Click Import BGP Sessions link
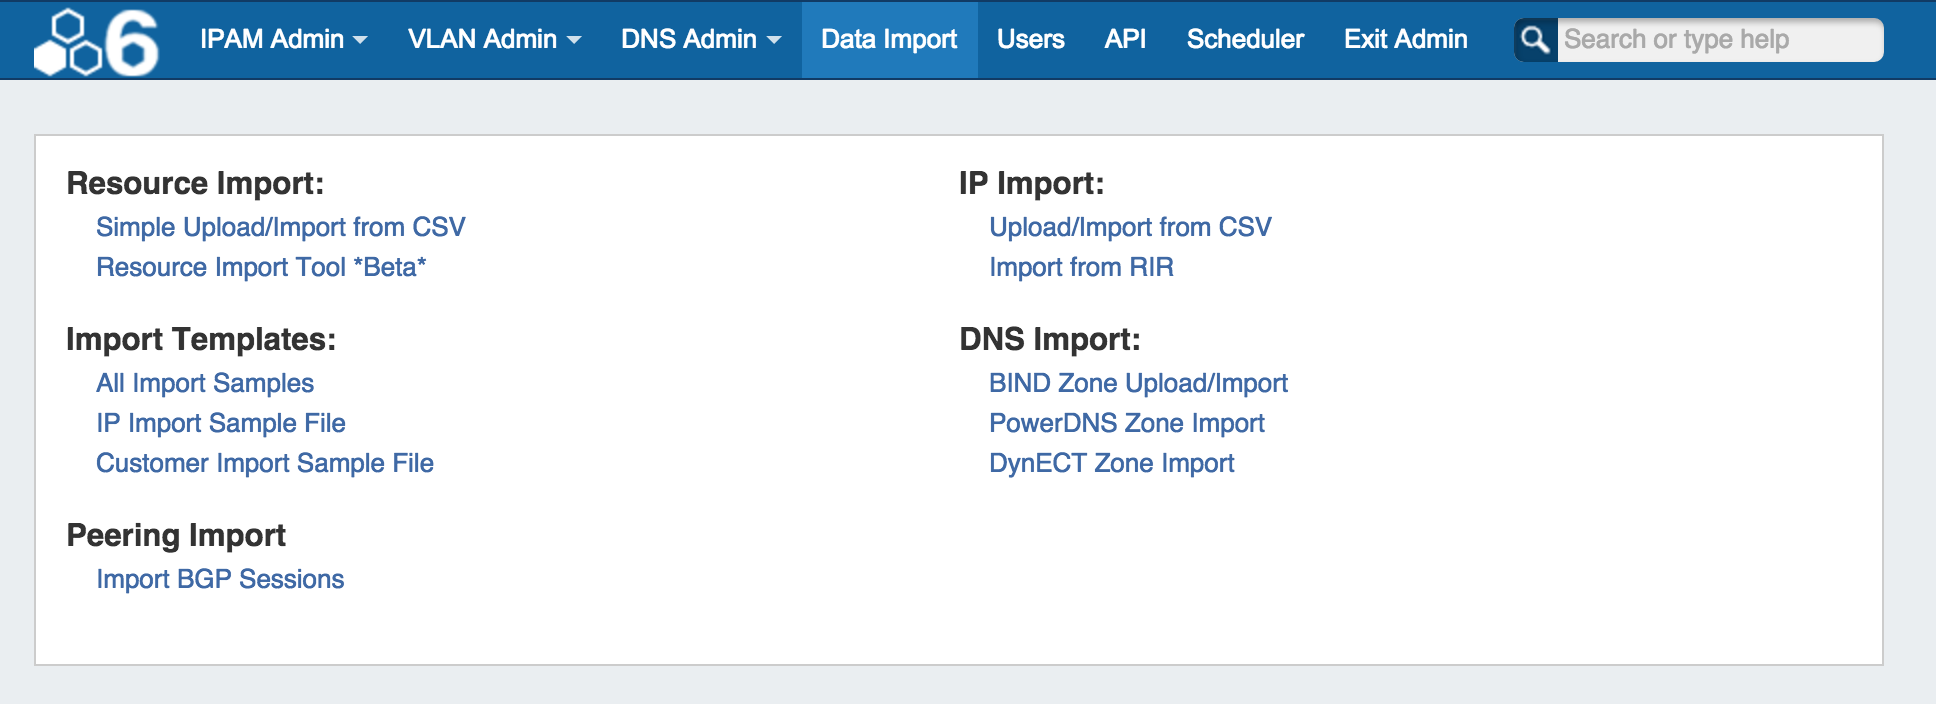1936x704 pixels. [220, 579]
